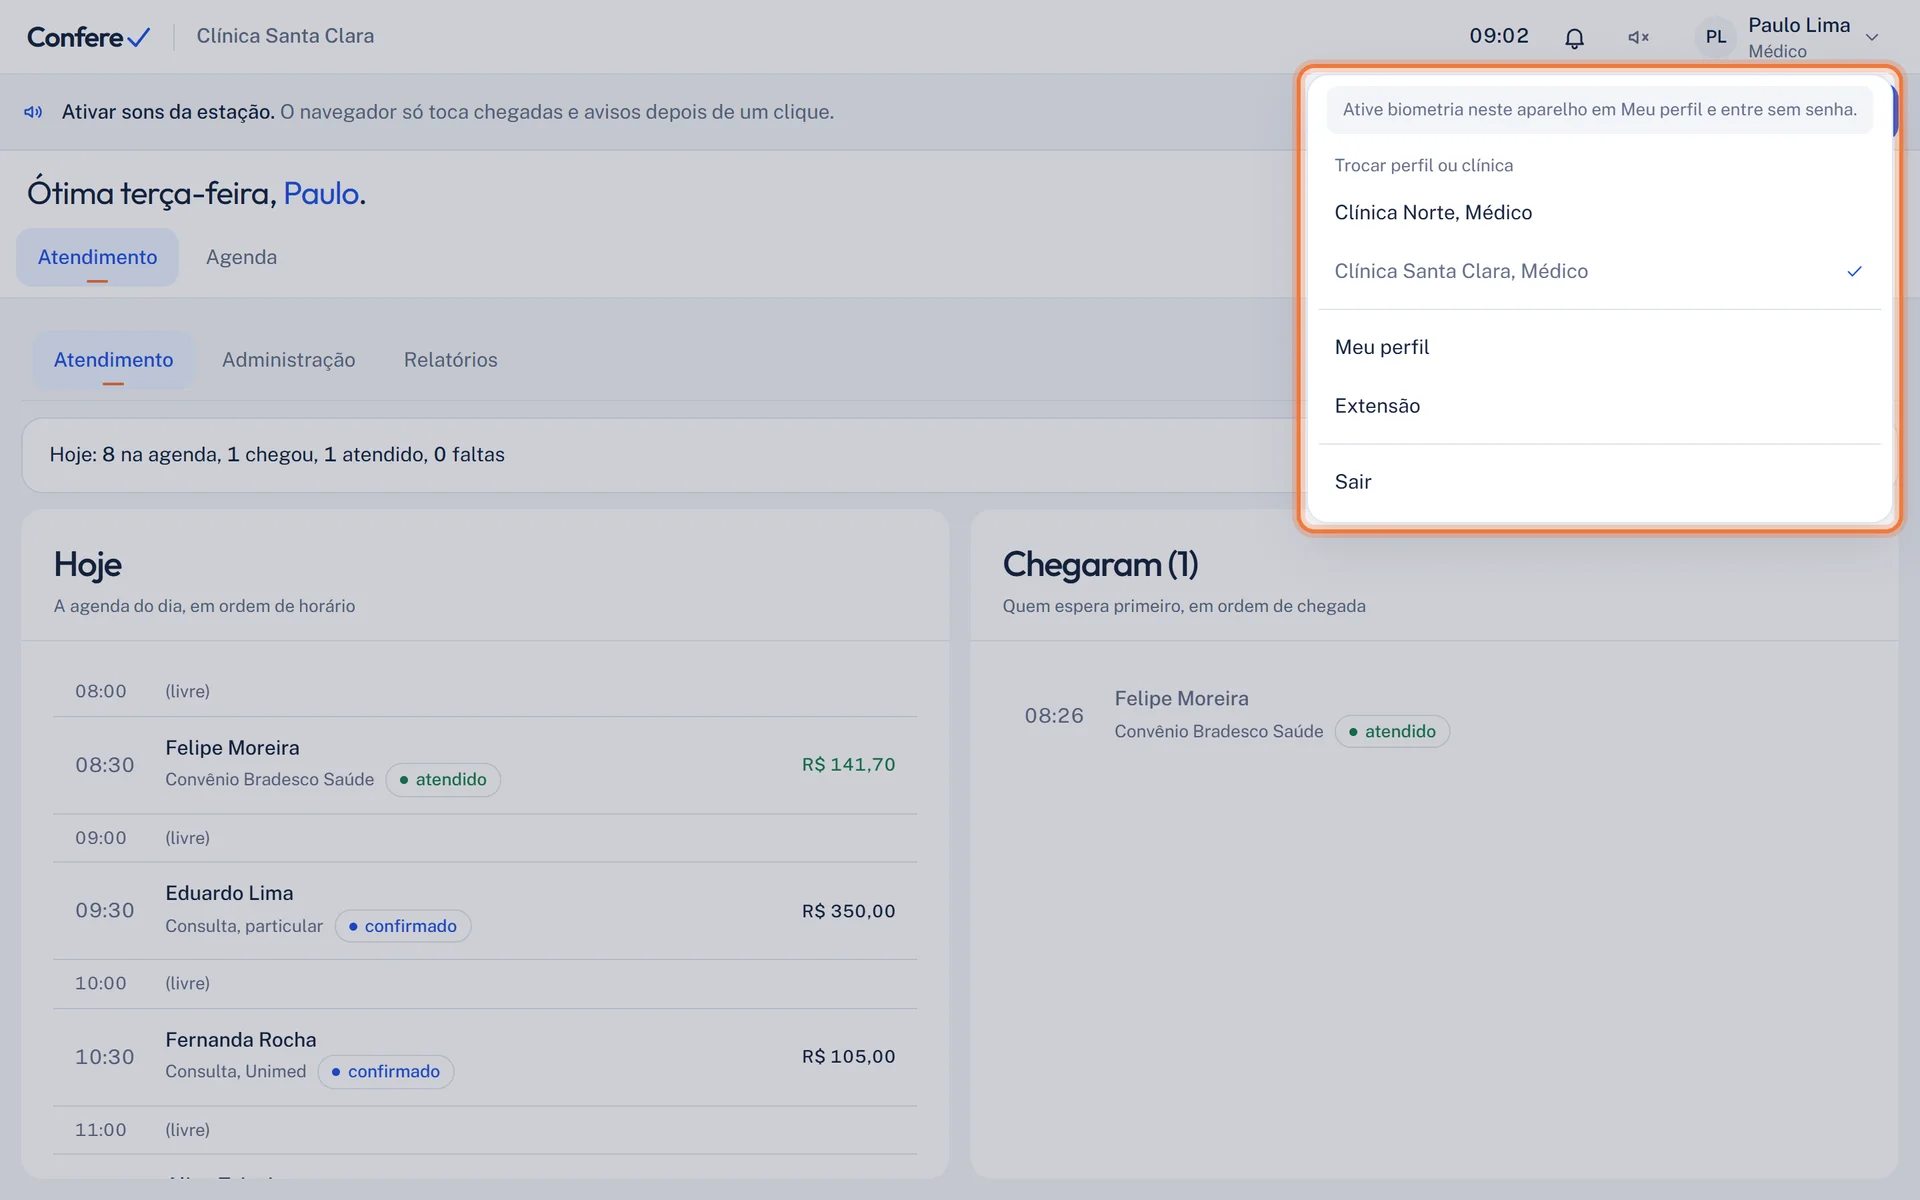This screenshot has height=1200, width=1920.
Task: Open the notifications bell
Action: (x=1574, y=38)
